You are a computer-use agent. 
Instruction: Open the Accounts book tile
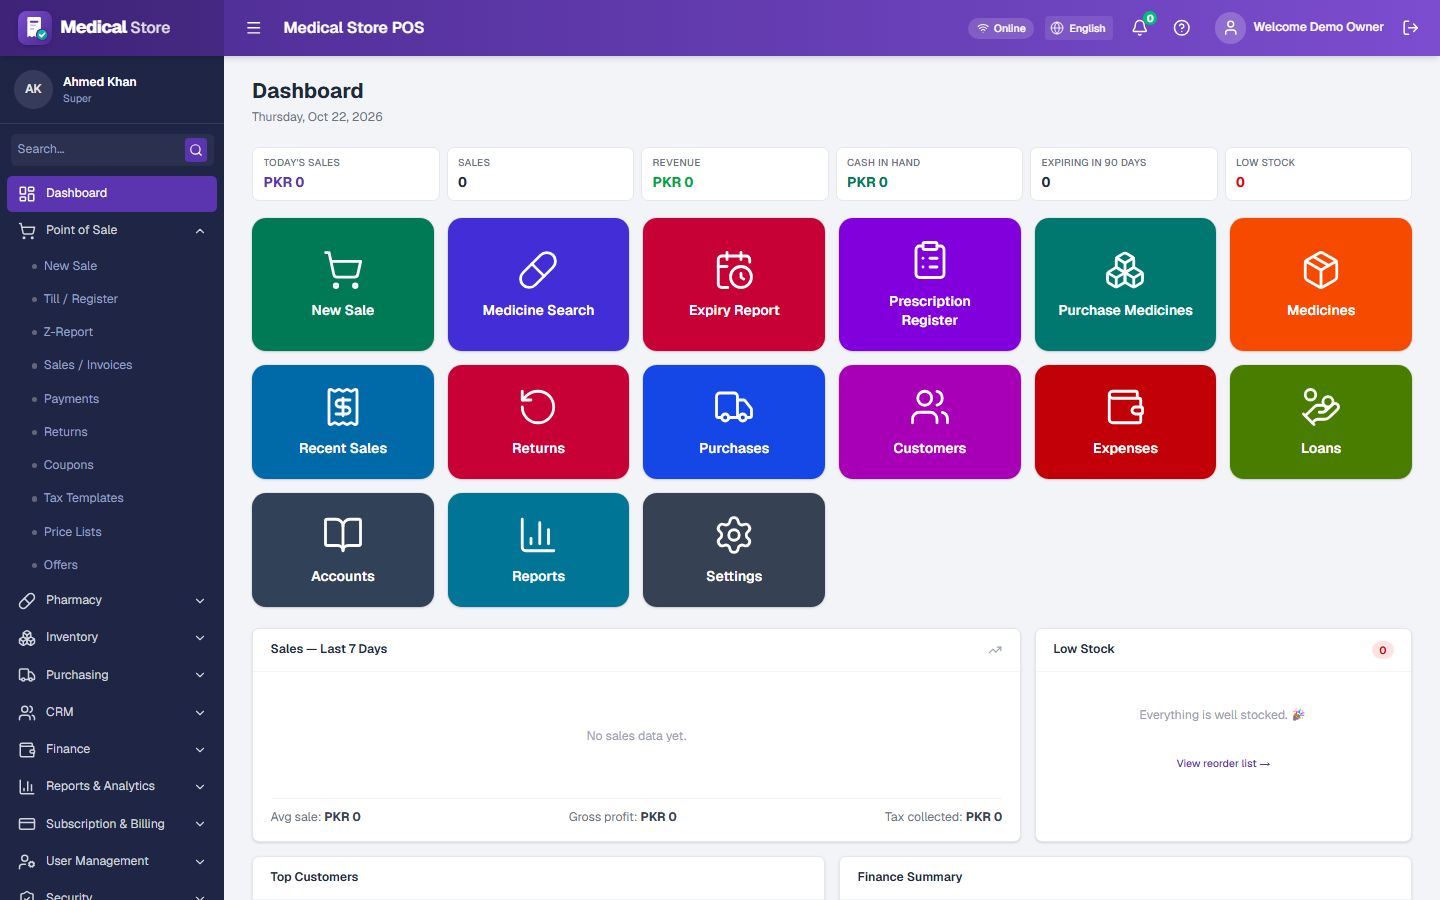click(x=343, y=550)
